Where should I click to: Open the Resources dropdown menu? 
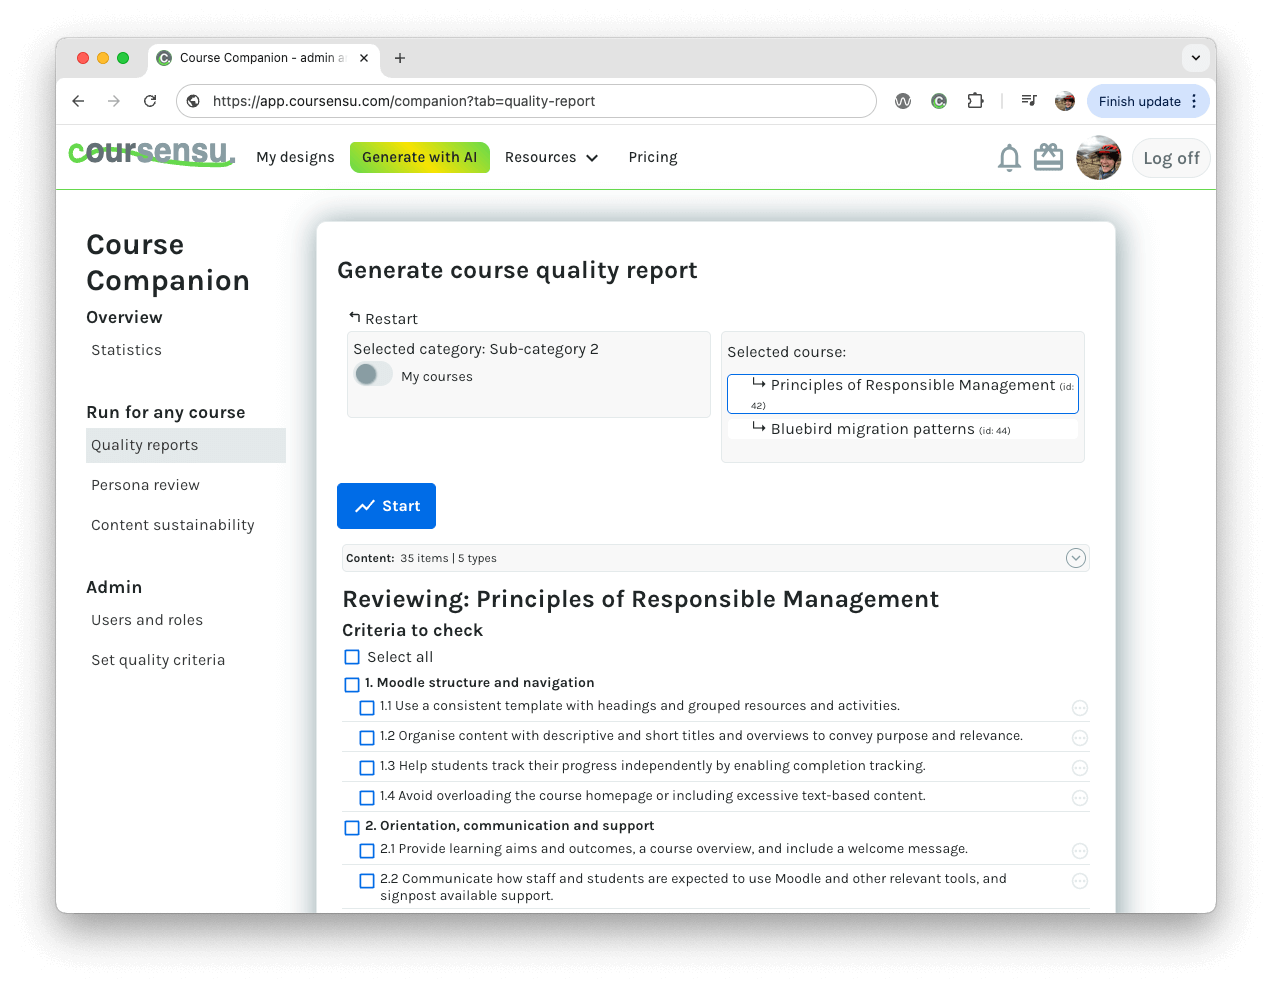click(551, 157)
